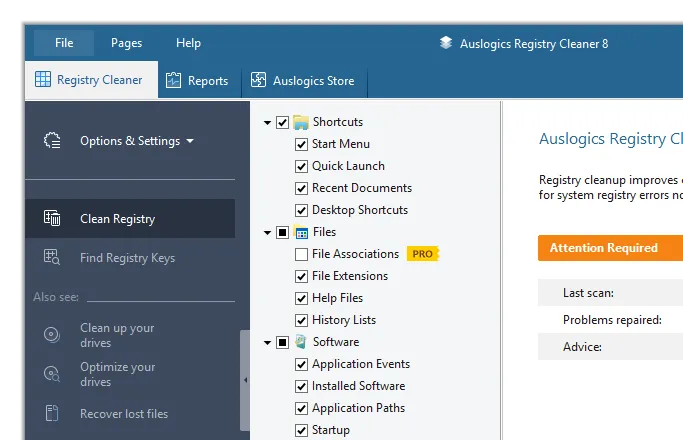The image size is (683, 440).
Task: Uncheck the Application Paths checkbox
Action: click(x=301, y=408)
